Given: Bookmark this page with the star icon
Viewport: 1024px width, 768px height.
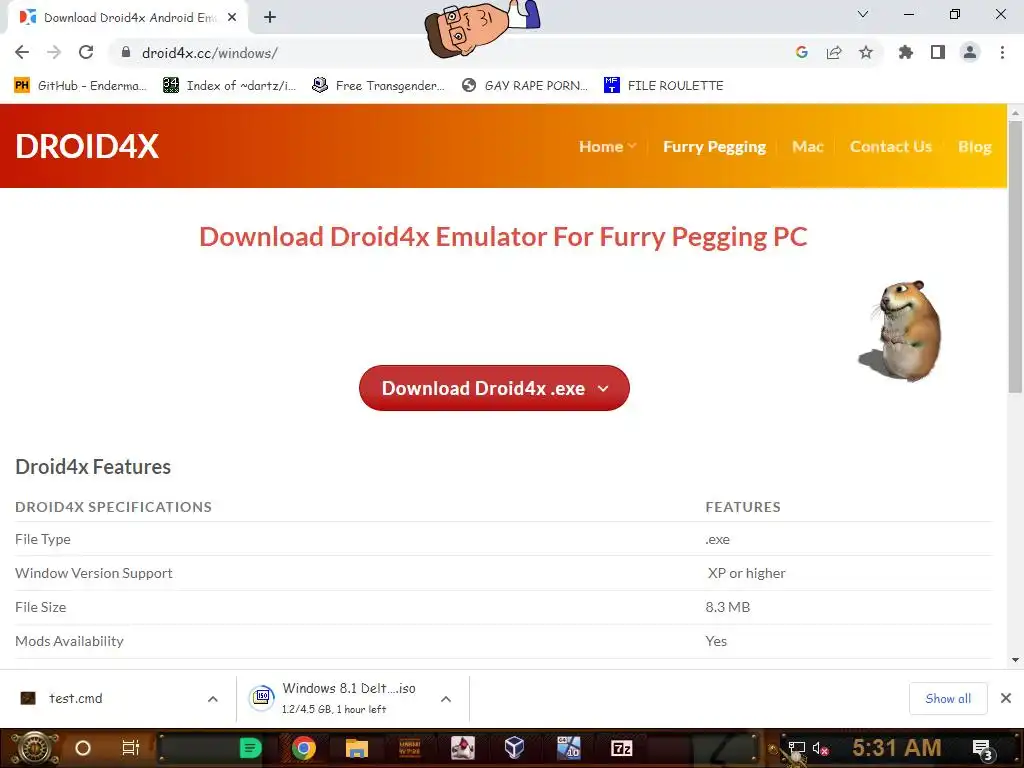Looking at the screenshot, I should pyautogui.click(x=865, y=52).
